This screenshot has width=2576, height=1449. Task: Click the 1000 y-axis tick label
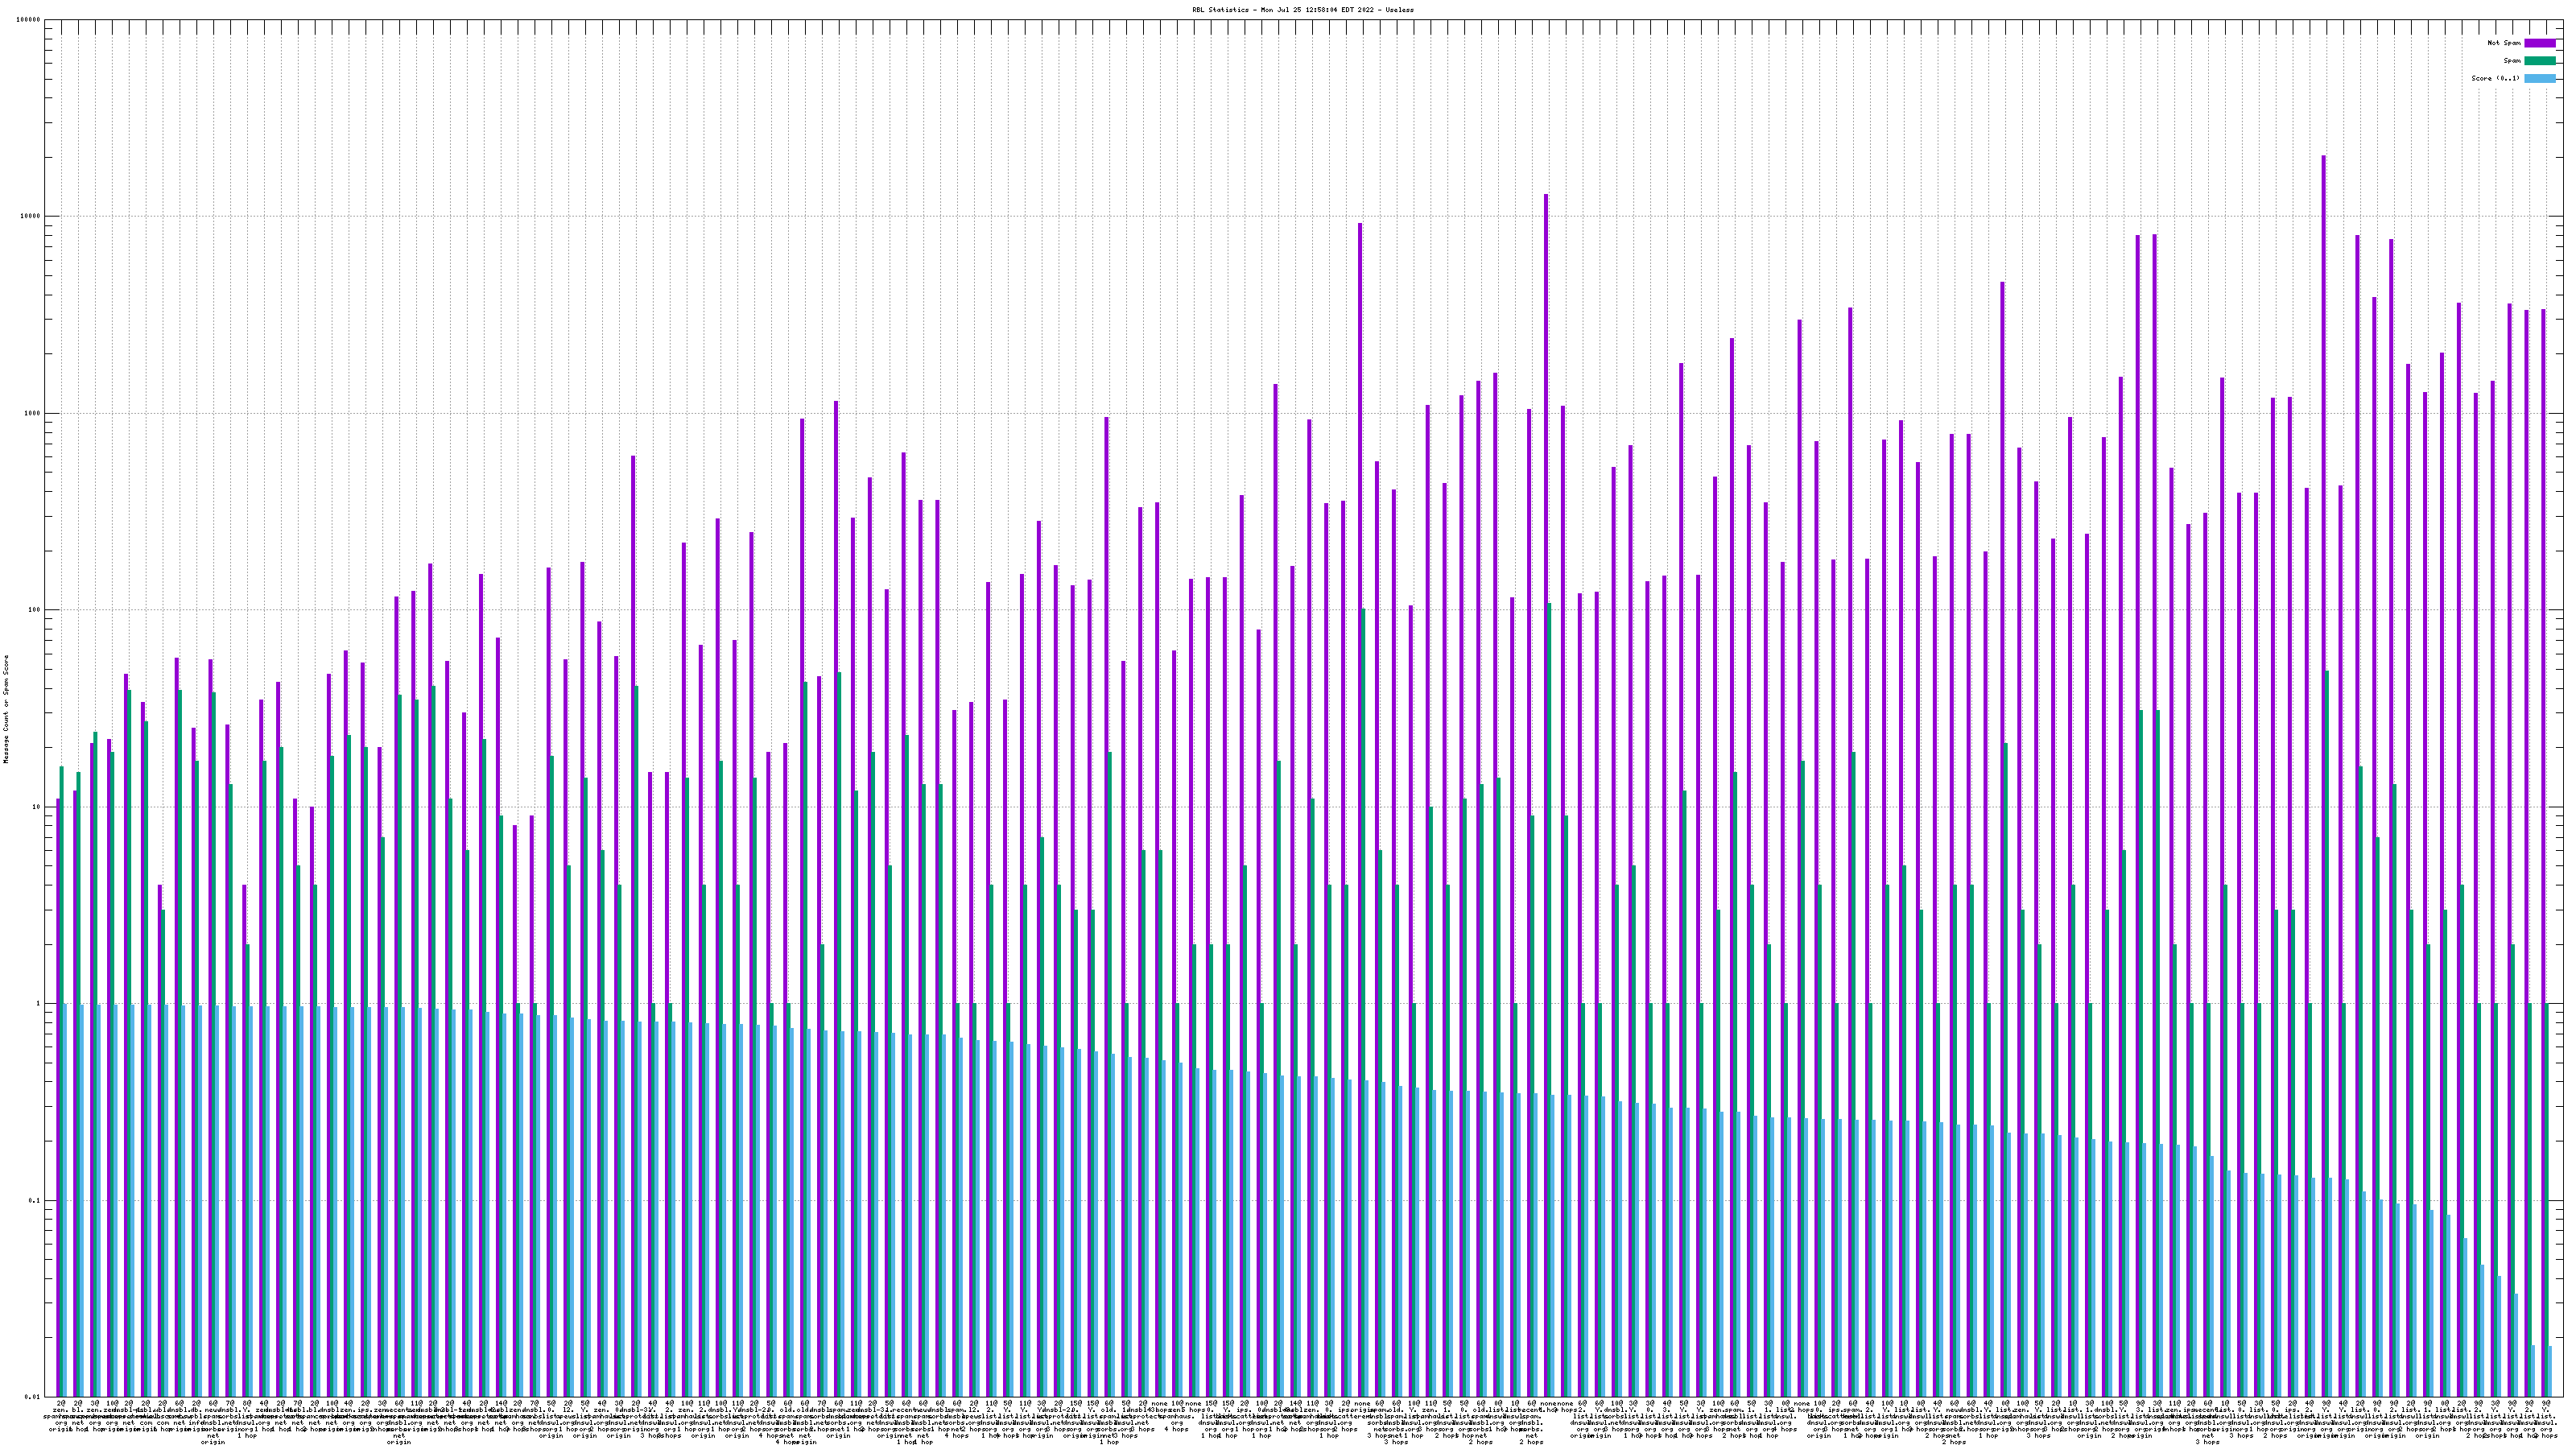33,414
